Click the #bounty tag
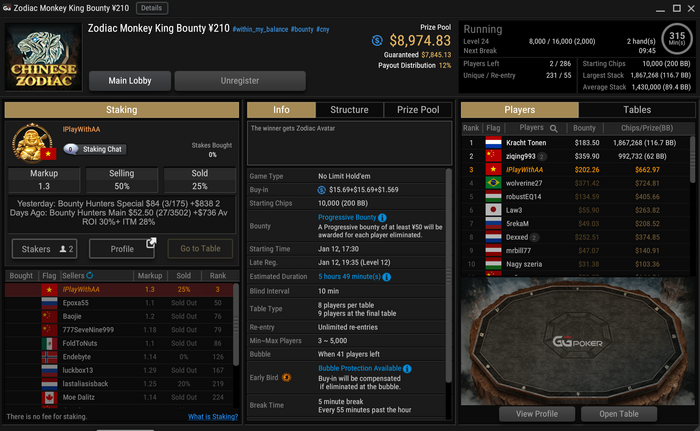This screenshot has width=700, height=431. tap(302, 29)
